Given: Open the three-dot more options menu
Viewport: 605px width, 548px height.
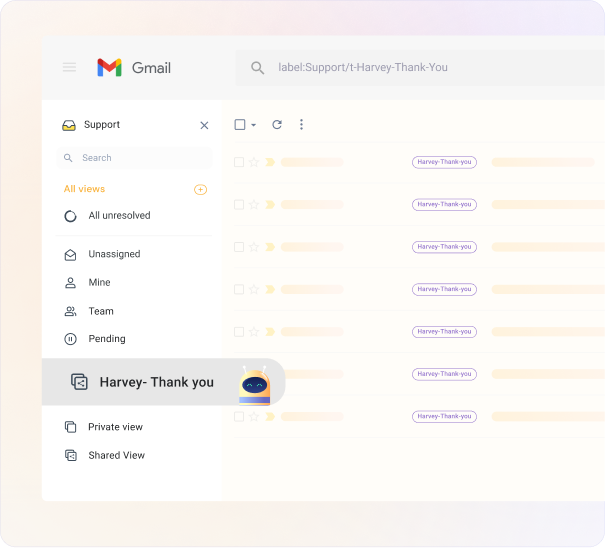Looking at the screenshot, I should pos(301,125).
